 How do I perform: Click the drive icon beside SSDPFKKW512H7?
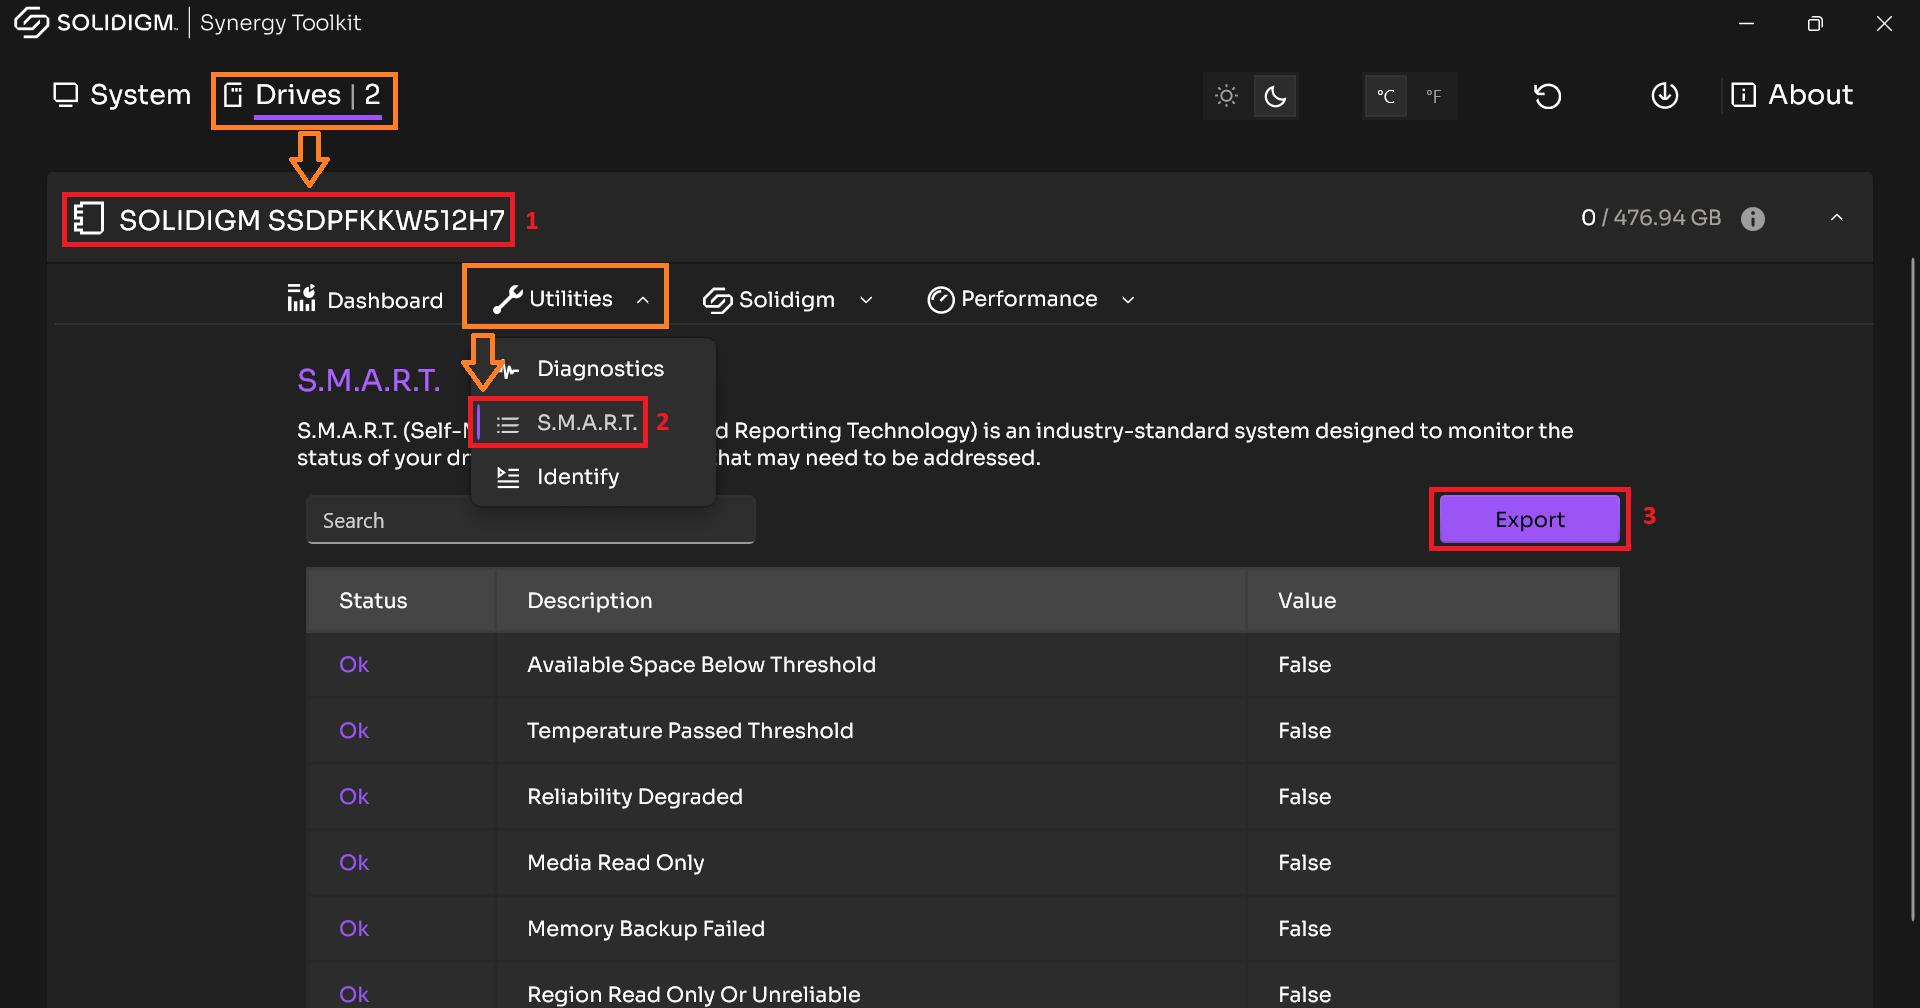click(89, 219)
